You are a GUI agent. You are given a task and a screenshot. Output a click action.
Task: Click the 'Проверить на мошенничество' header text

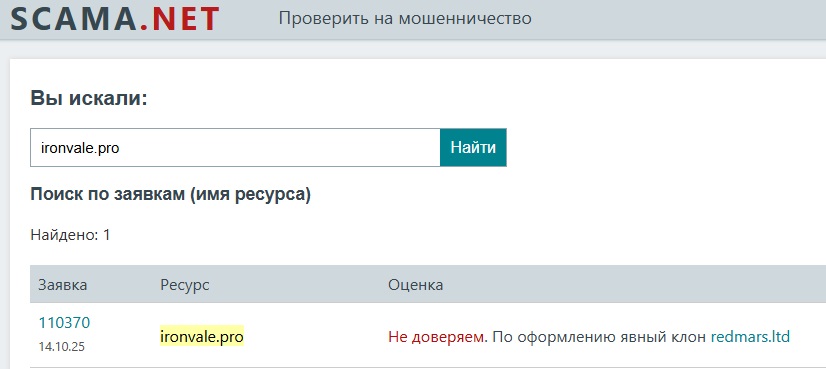coord(405,18)
